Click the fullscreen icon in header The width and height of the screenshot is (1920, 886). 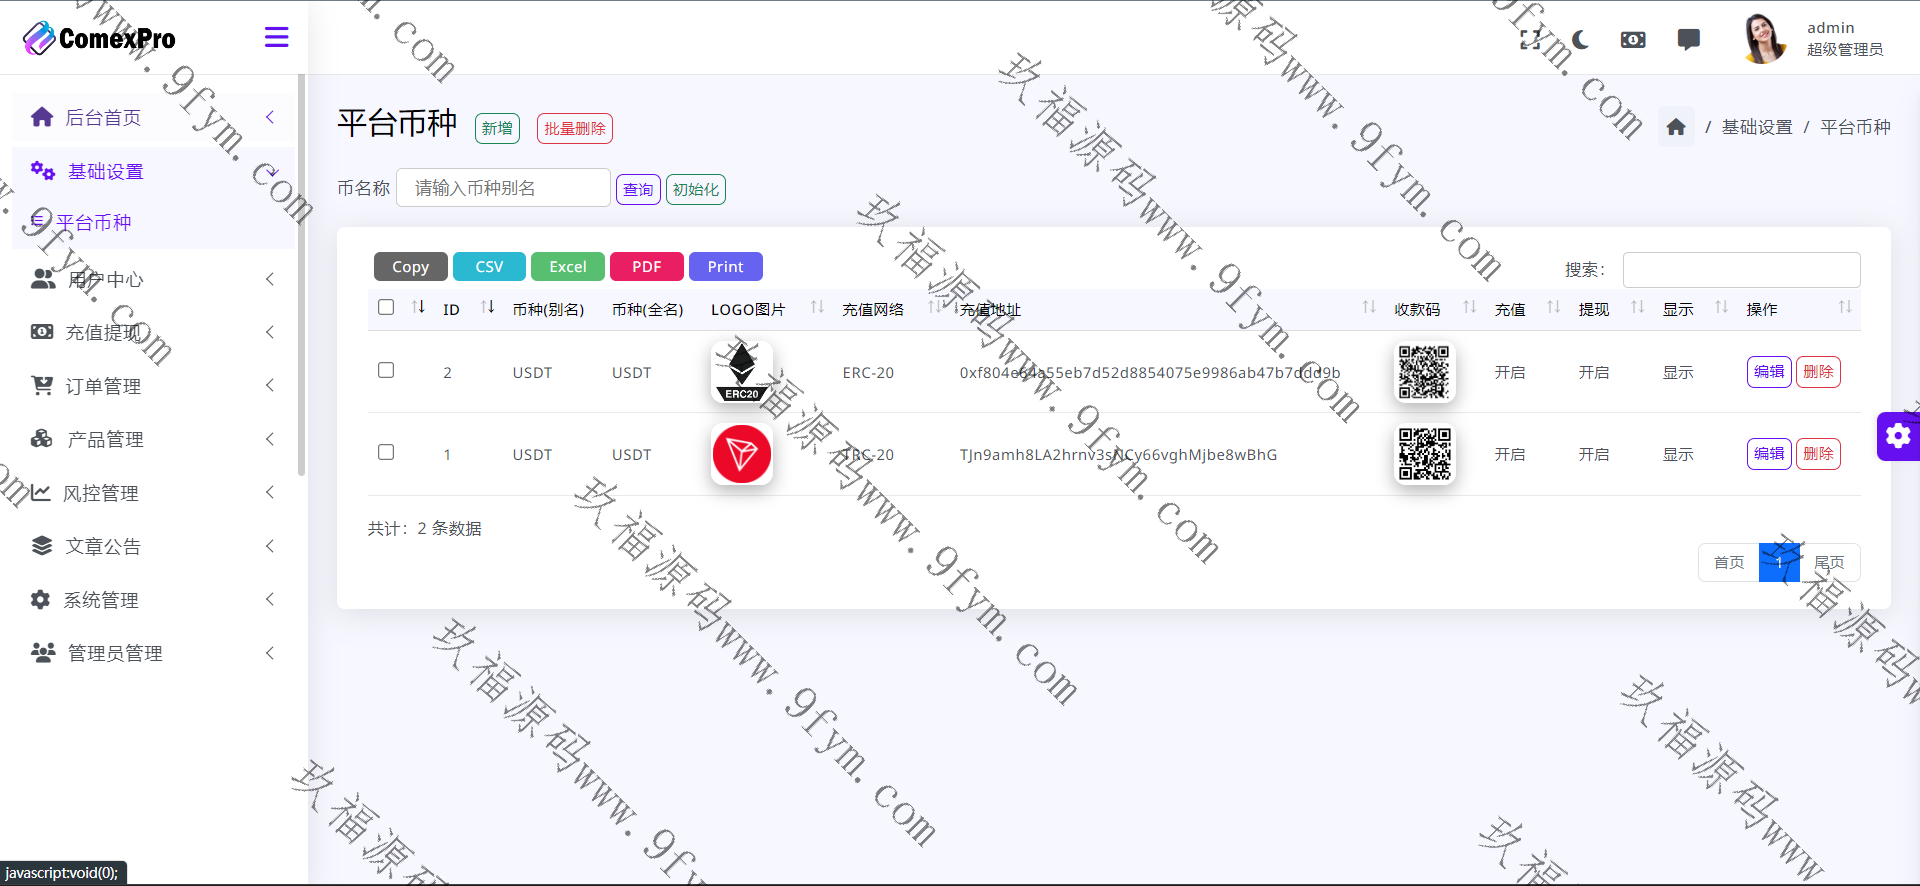(1530, 40)
